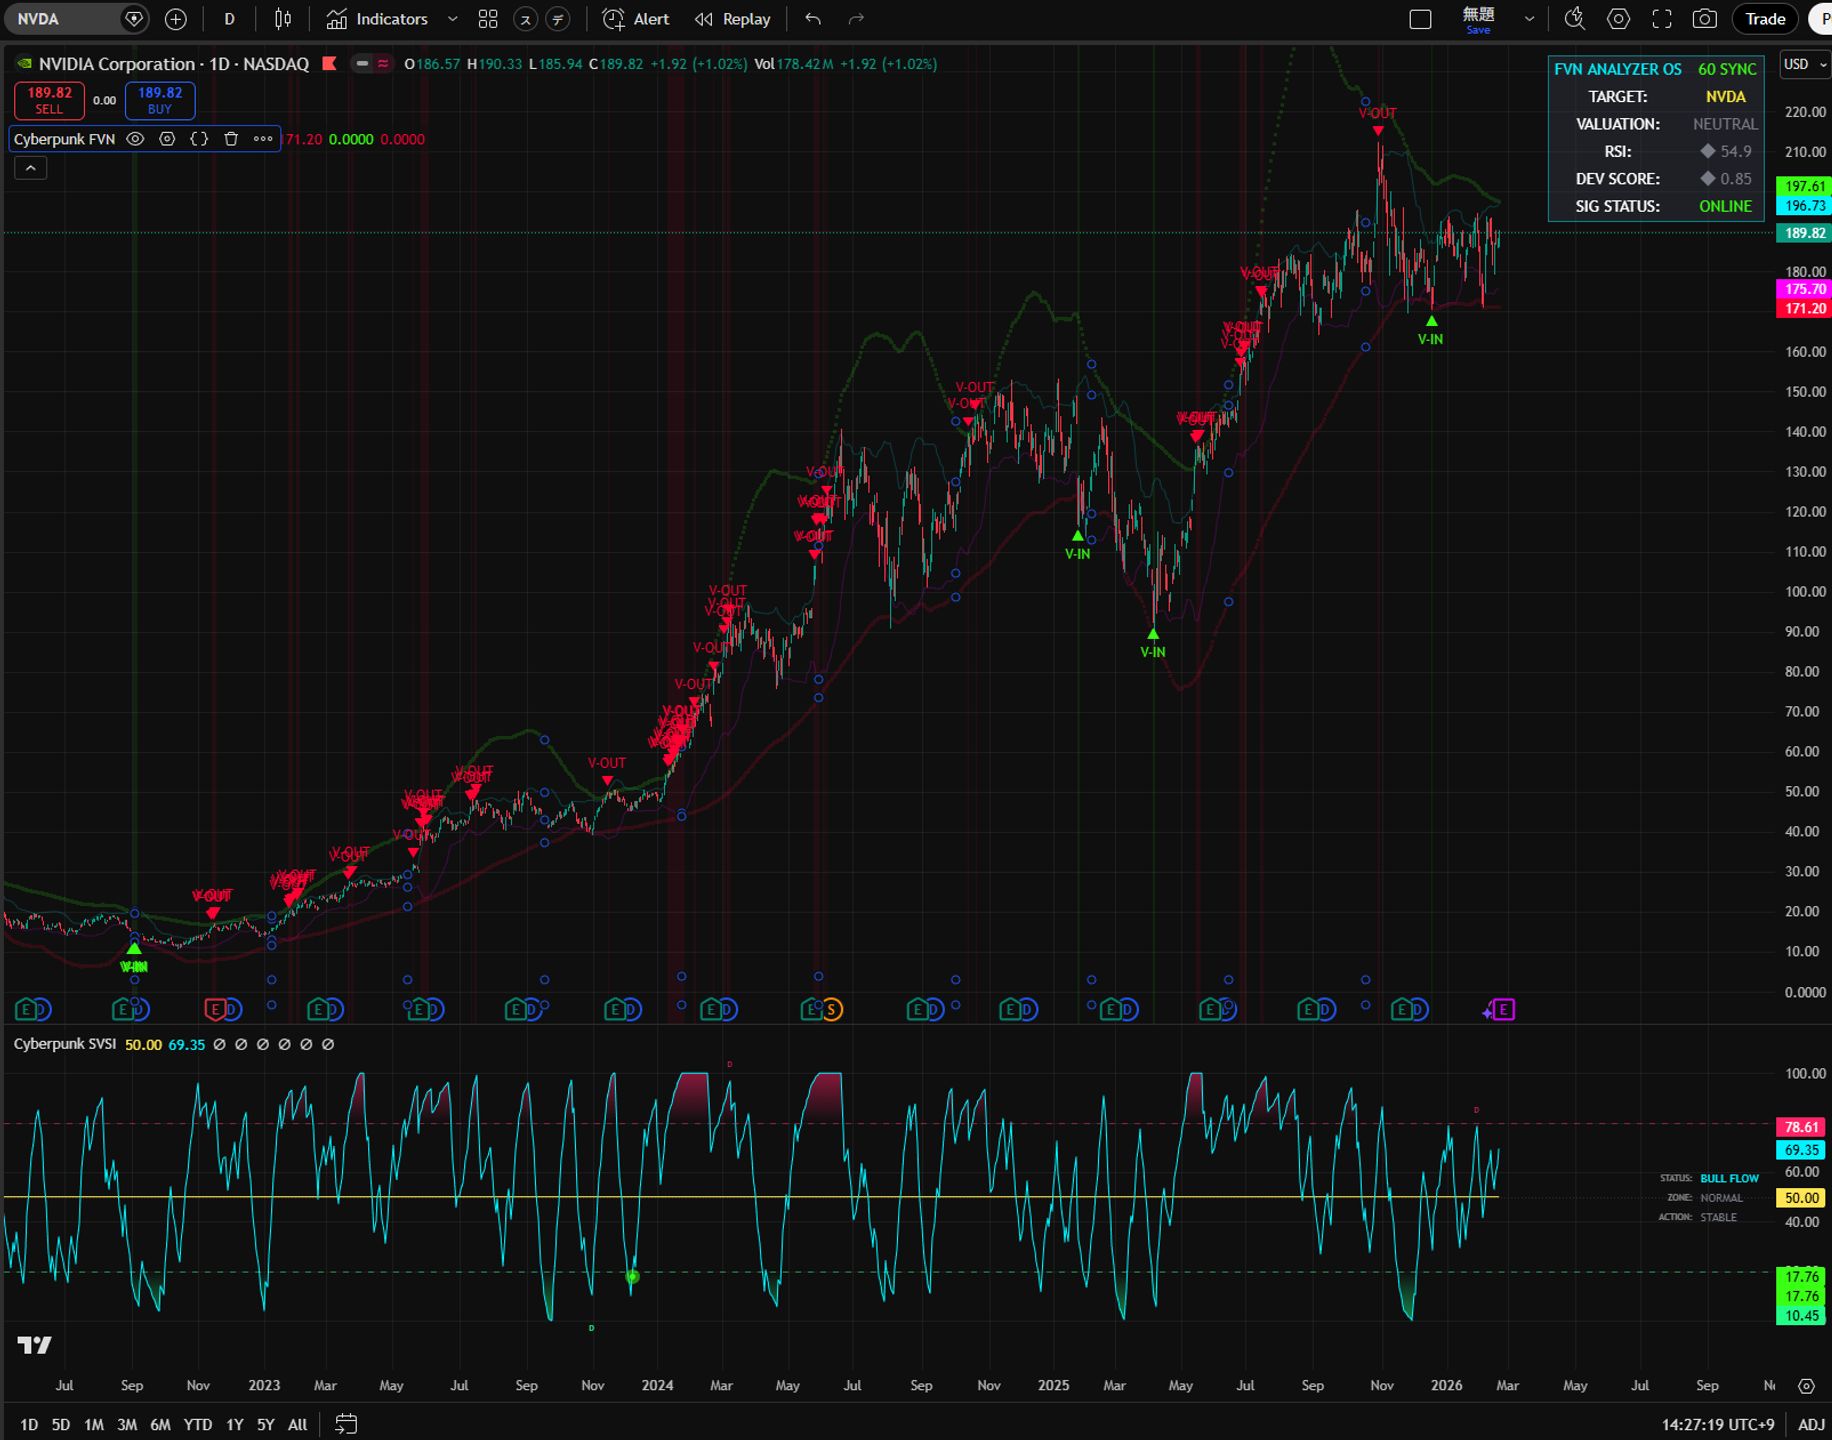Open Cyberpunk FVN source code braces icon
1832x1440 pixels.
(199, 139)
